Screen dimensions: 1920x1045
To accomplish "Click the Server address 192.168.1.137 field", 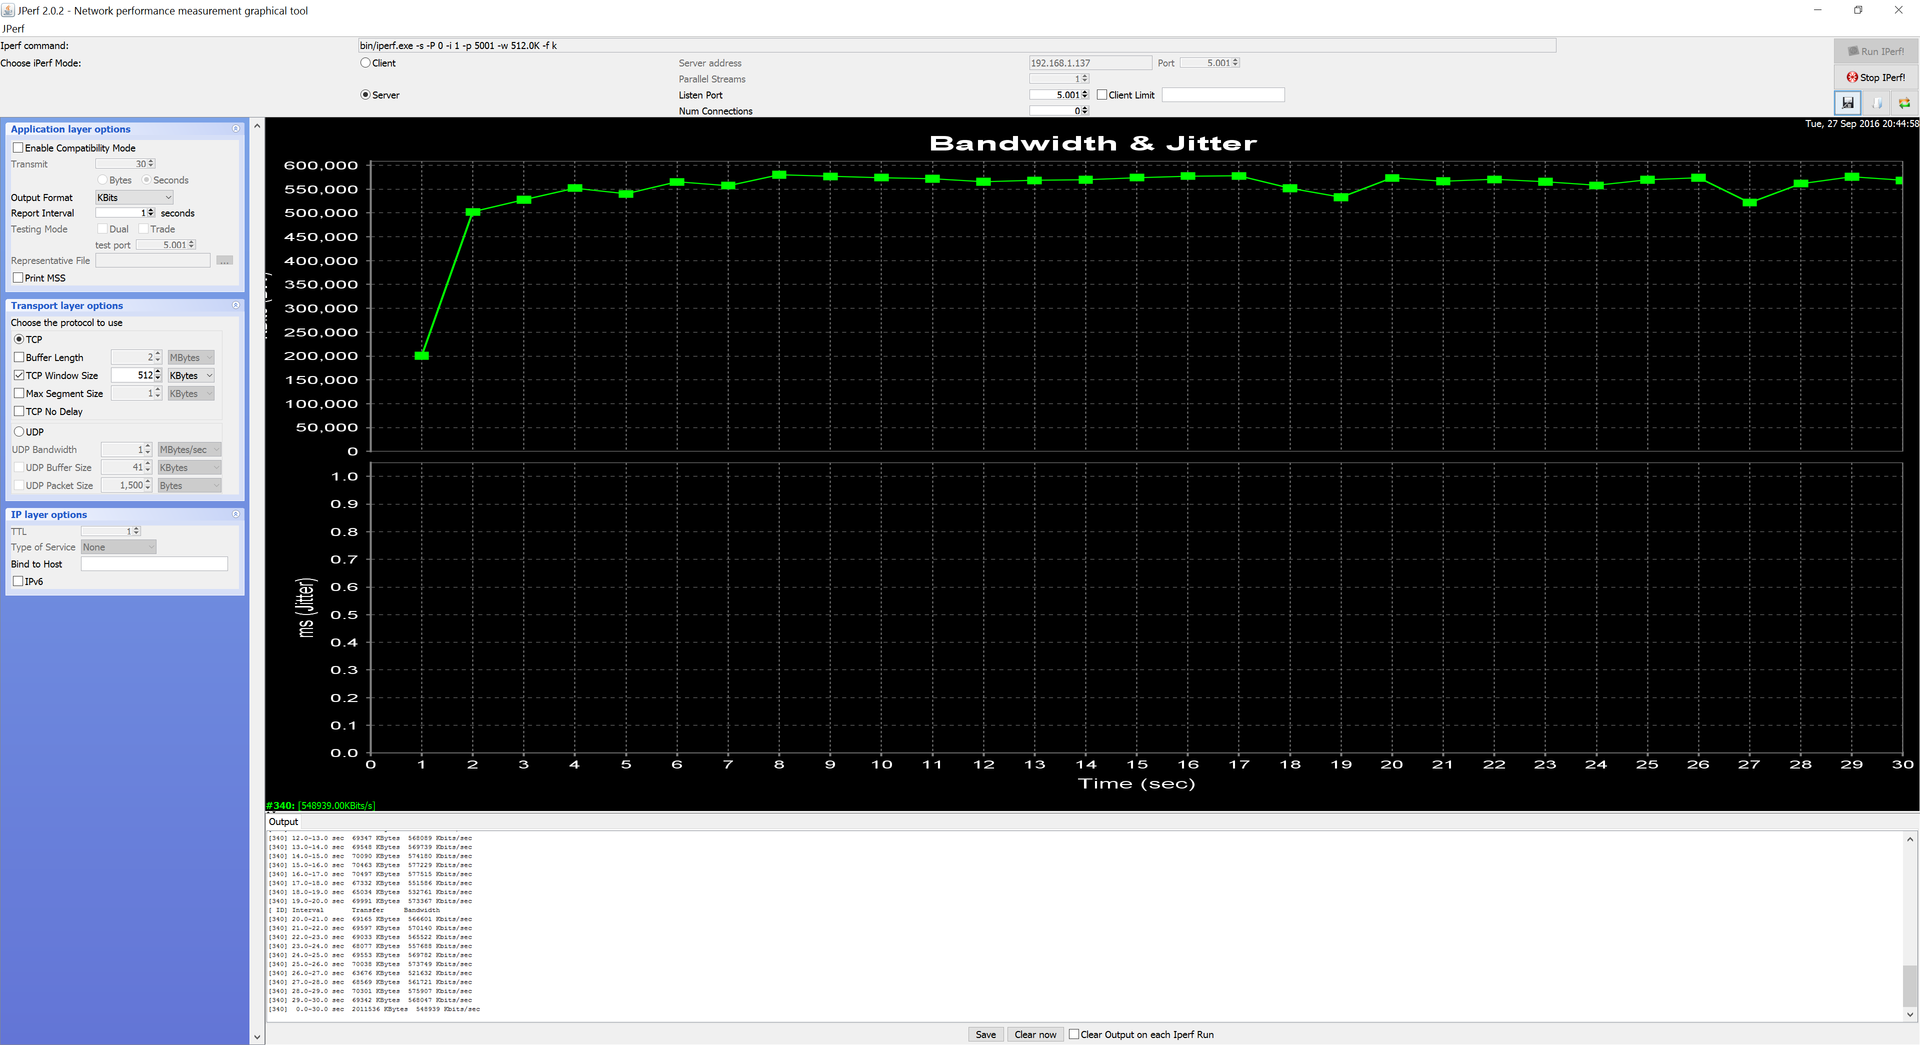I will pos(1090,63).
